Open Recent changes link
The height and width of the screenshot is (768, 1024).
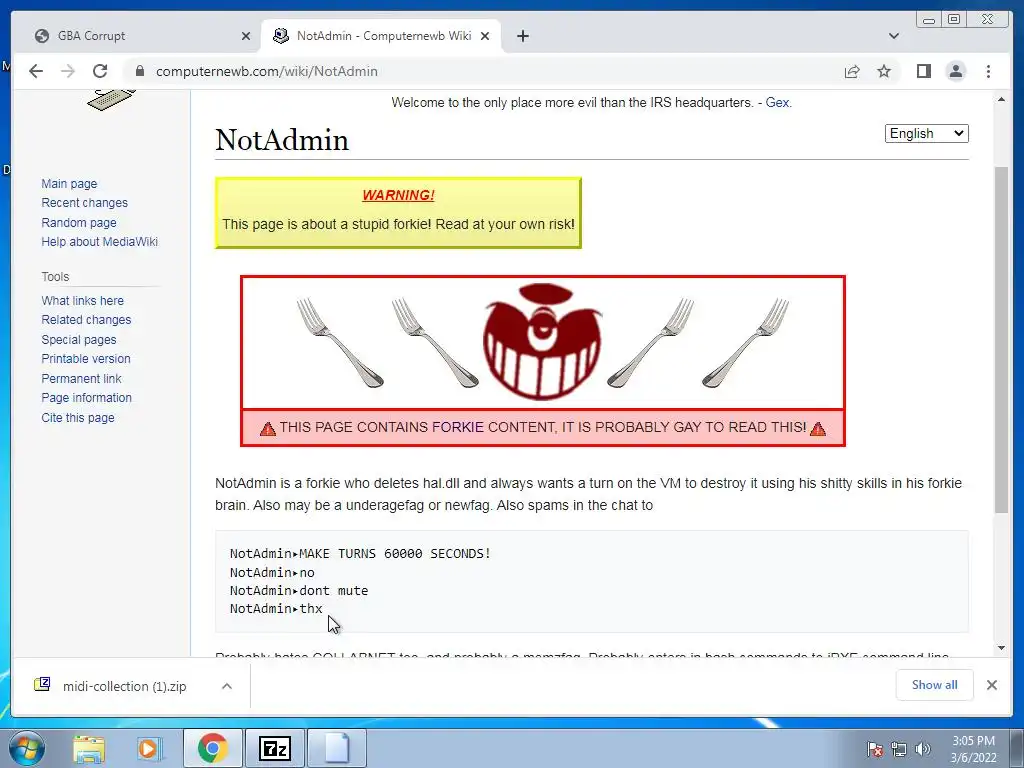tap(84, 202)
